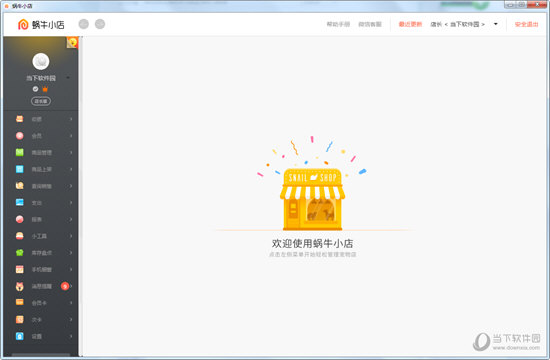Click 安全退出 to log out
The height and width of the screenshot is (360, 550).
[526, 24]
